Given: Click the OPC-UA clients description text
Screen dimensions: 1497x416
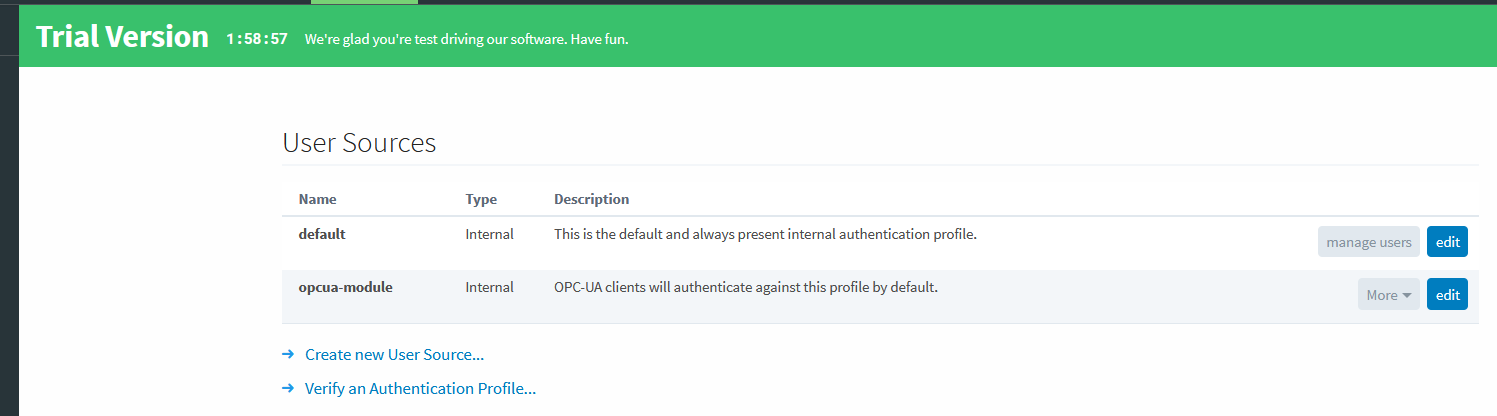Looking at the screenshot, I should tap(746, 287).
